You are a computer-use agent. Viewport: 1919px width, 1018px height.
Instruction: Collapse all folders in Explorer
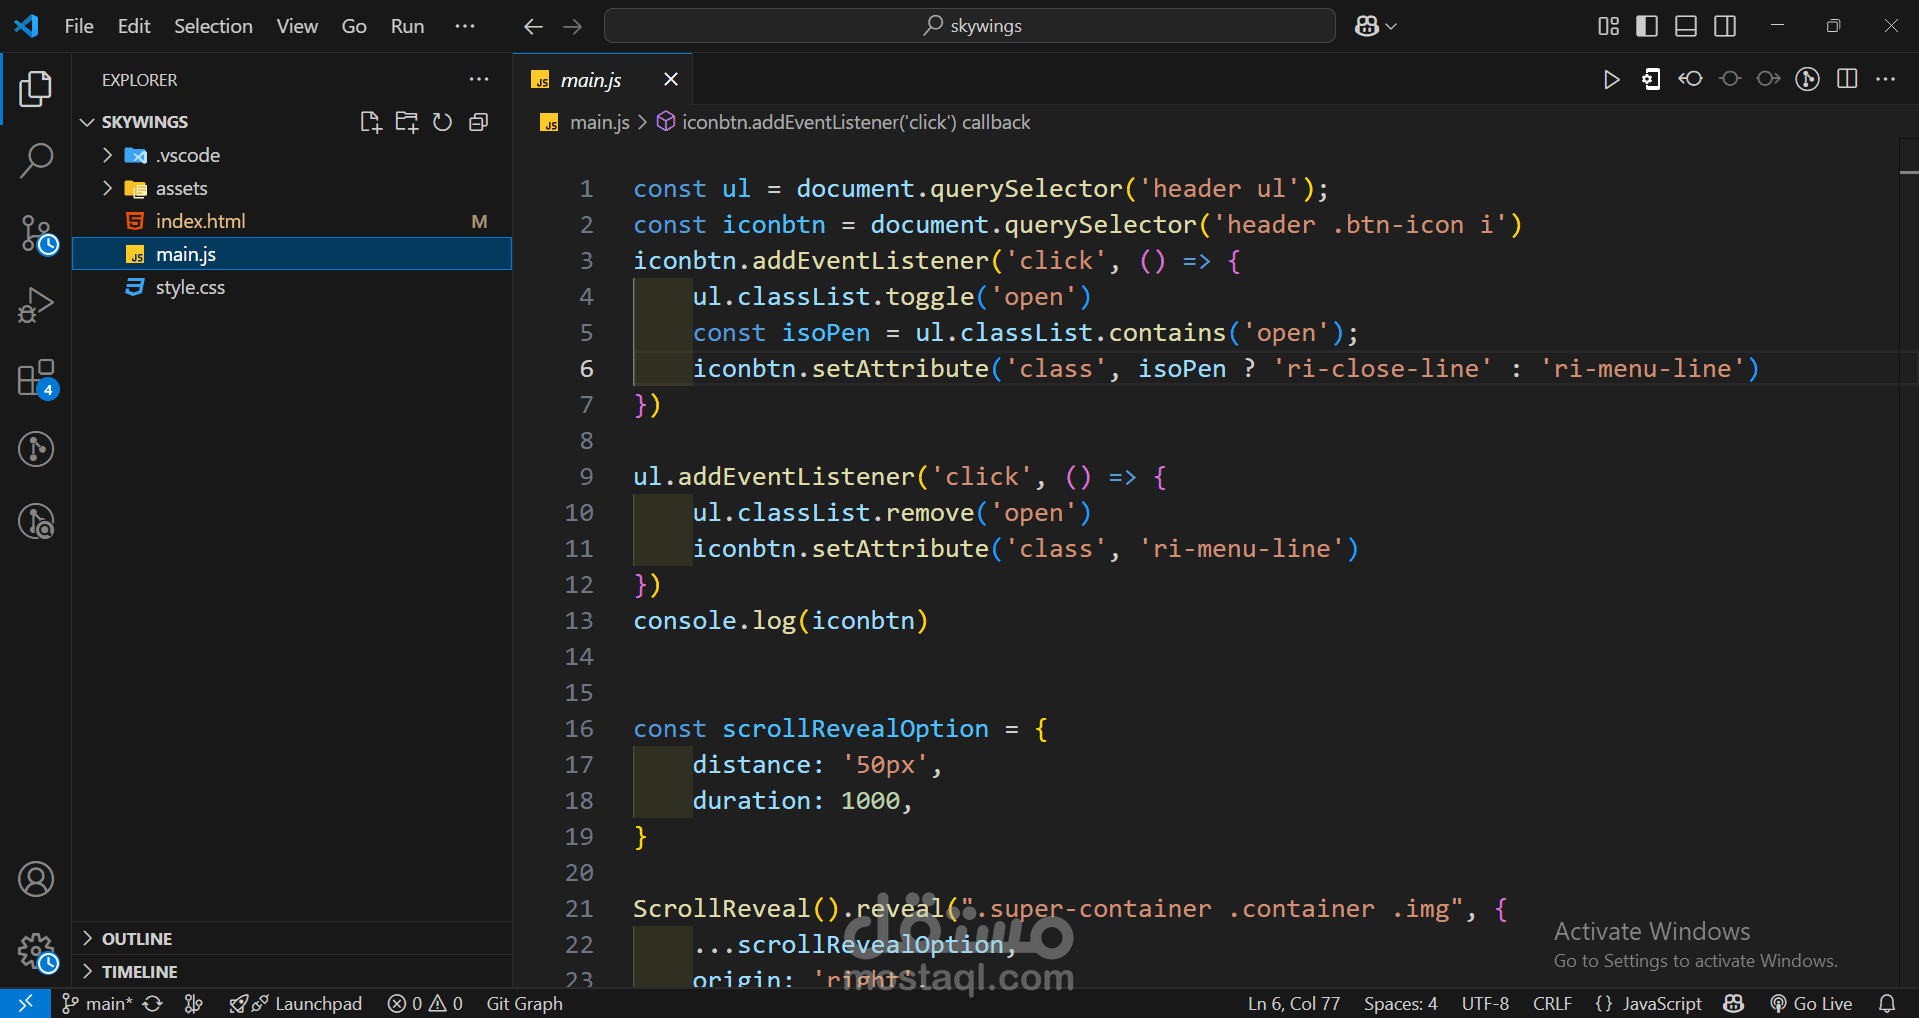tap(479, 122)
